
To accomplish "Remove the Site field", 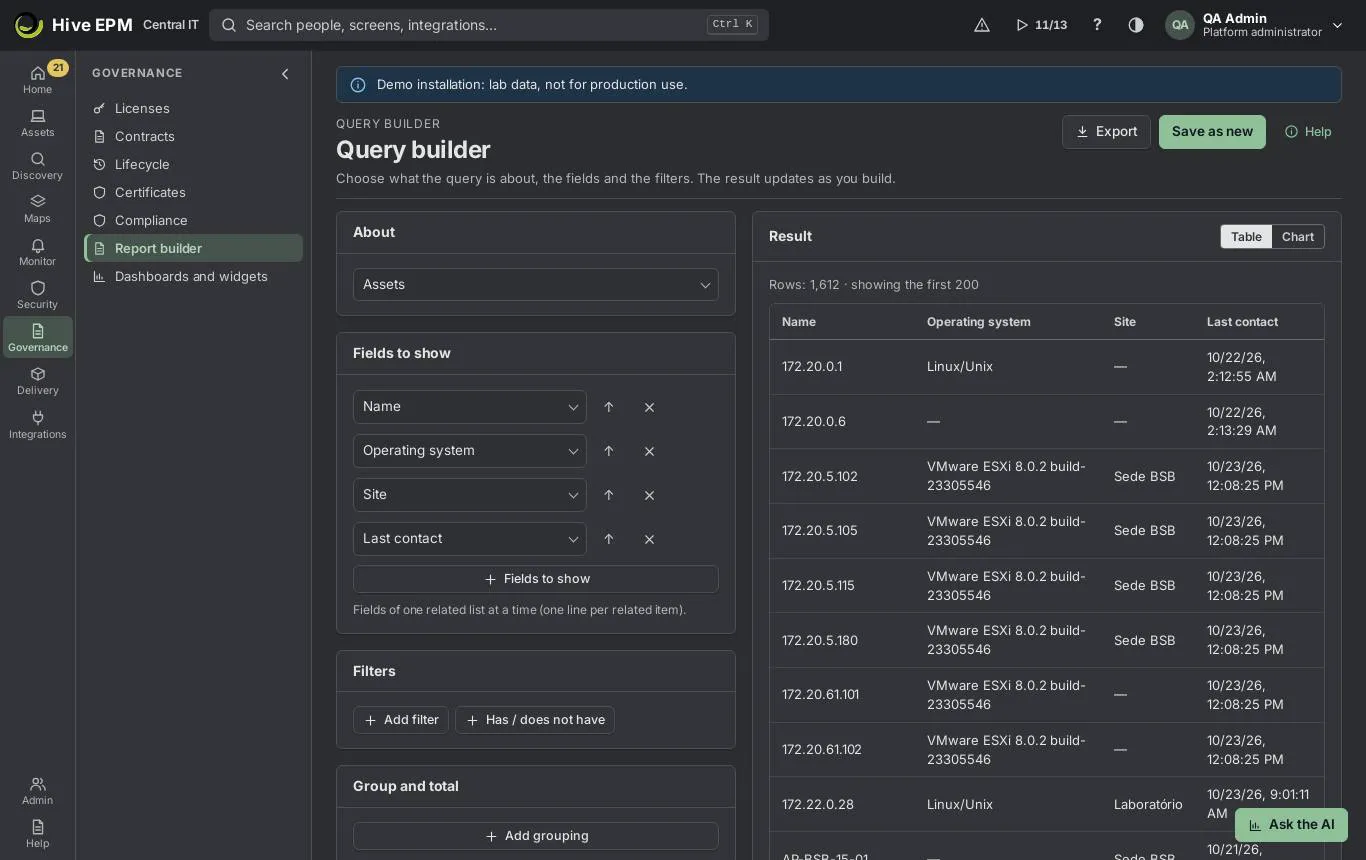I will click(x=649, y=495).
